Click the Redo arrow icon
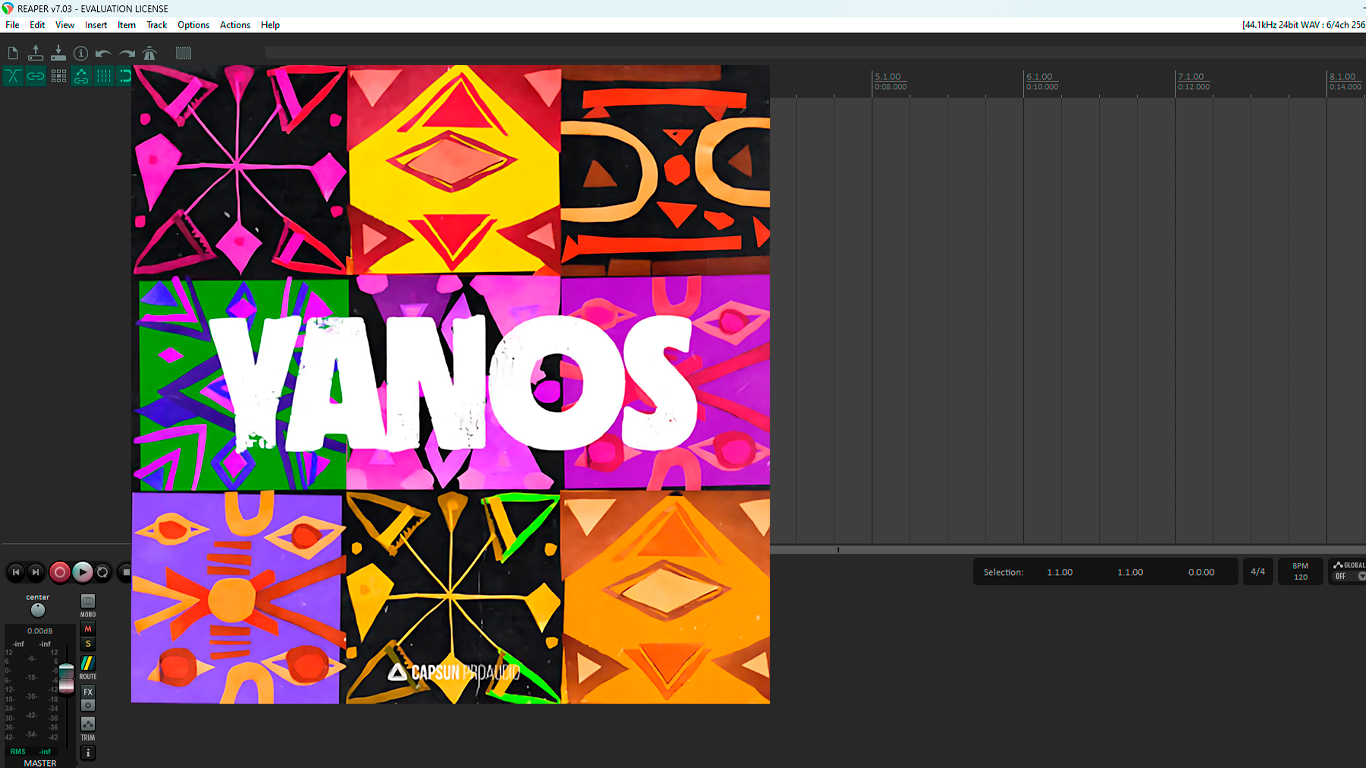The width and height of the screenshot is (1366, 768). [127, 53]
